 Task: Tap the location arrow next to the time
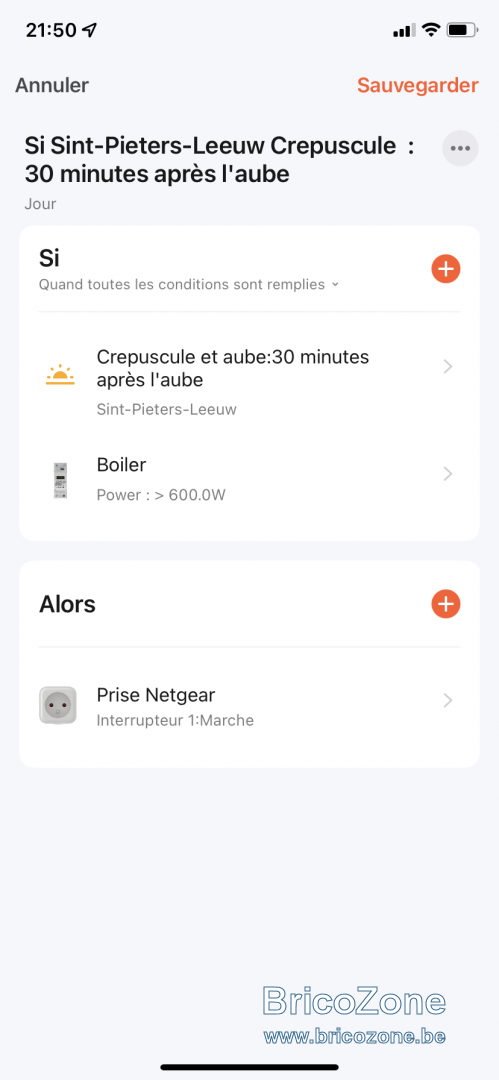90,30
